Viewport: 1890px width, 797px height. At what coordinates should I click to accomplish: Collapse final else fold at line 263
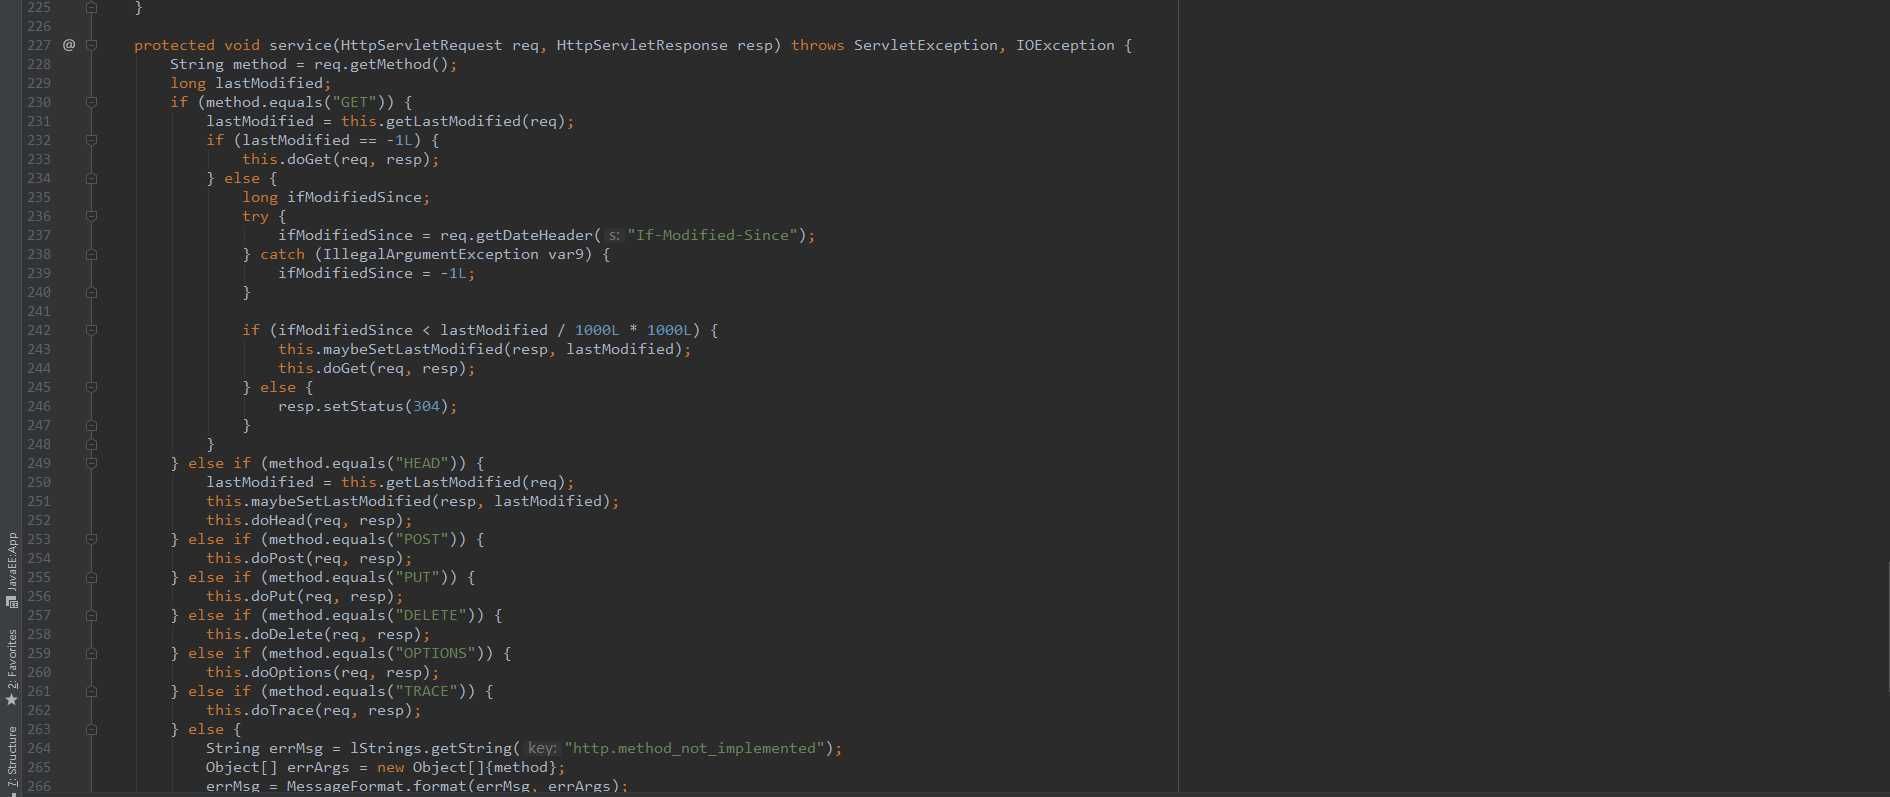coord(91,729)
